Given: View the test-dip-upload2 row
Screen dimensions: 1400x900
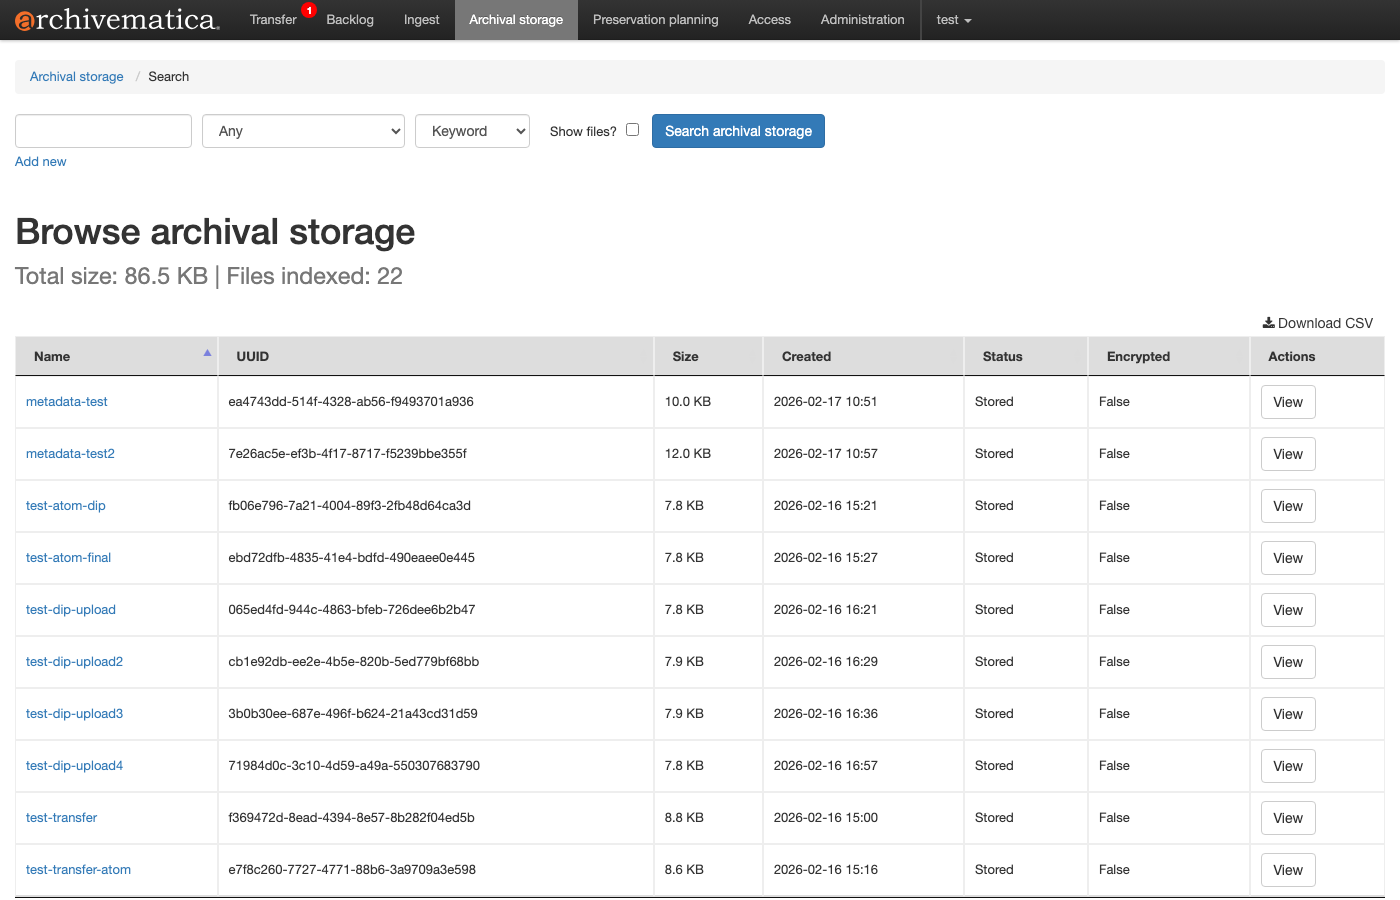Looking at the screenshot, I should coord(1288,662).
